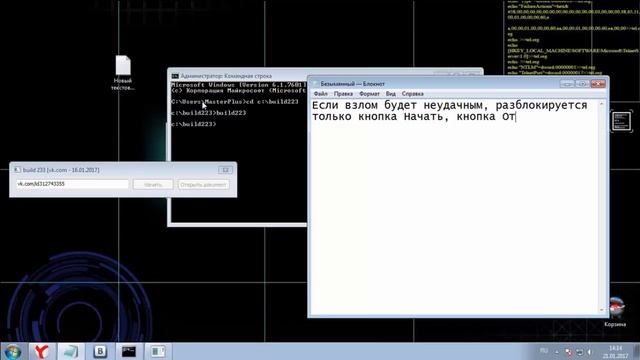Open the taskbar icon beside Yandex

coord(71,351)
